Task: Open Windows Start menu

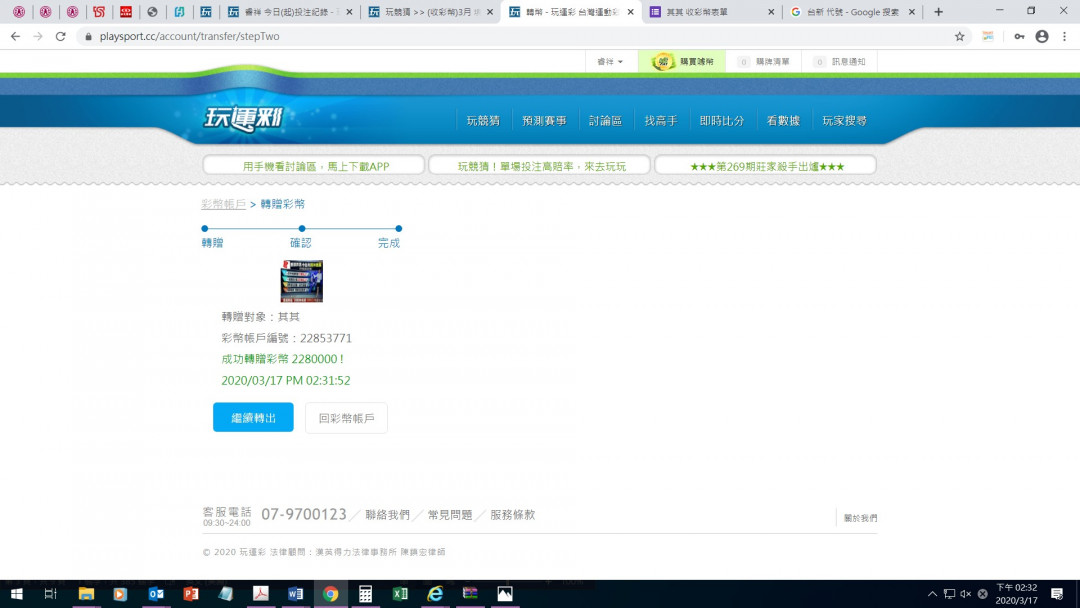Action: [x=17, y=594]
